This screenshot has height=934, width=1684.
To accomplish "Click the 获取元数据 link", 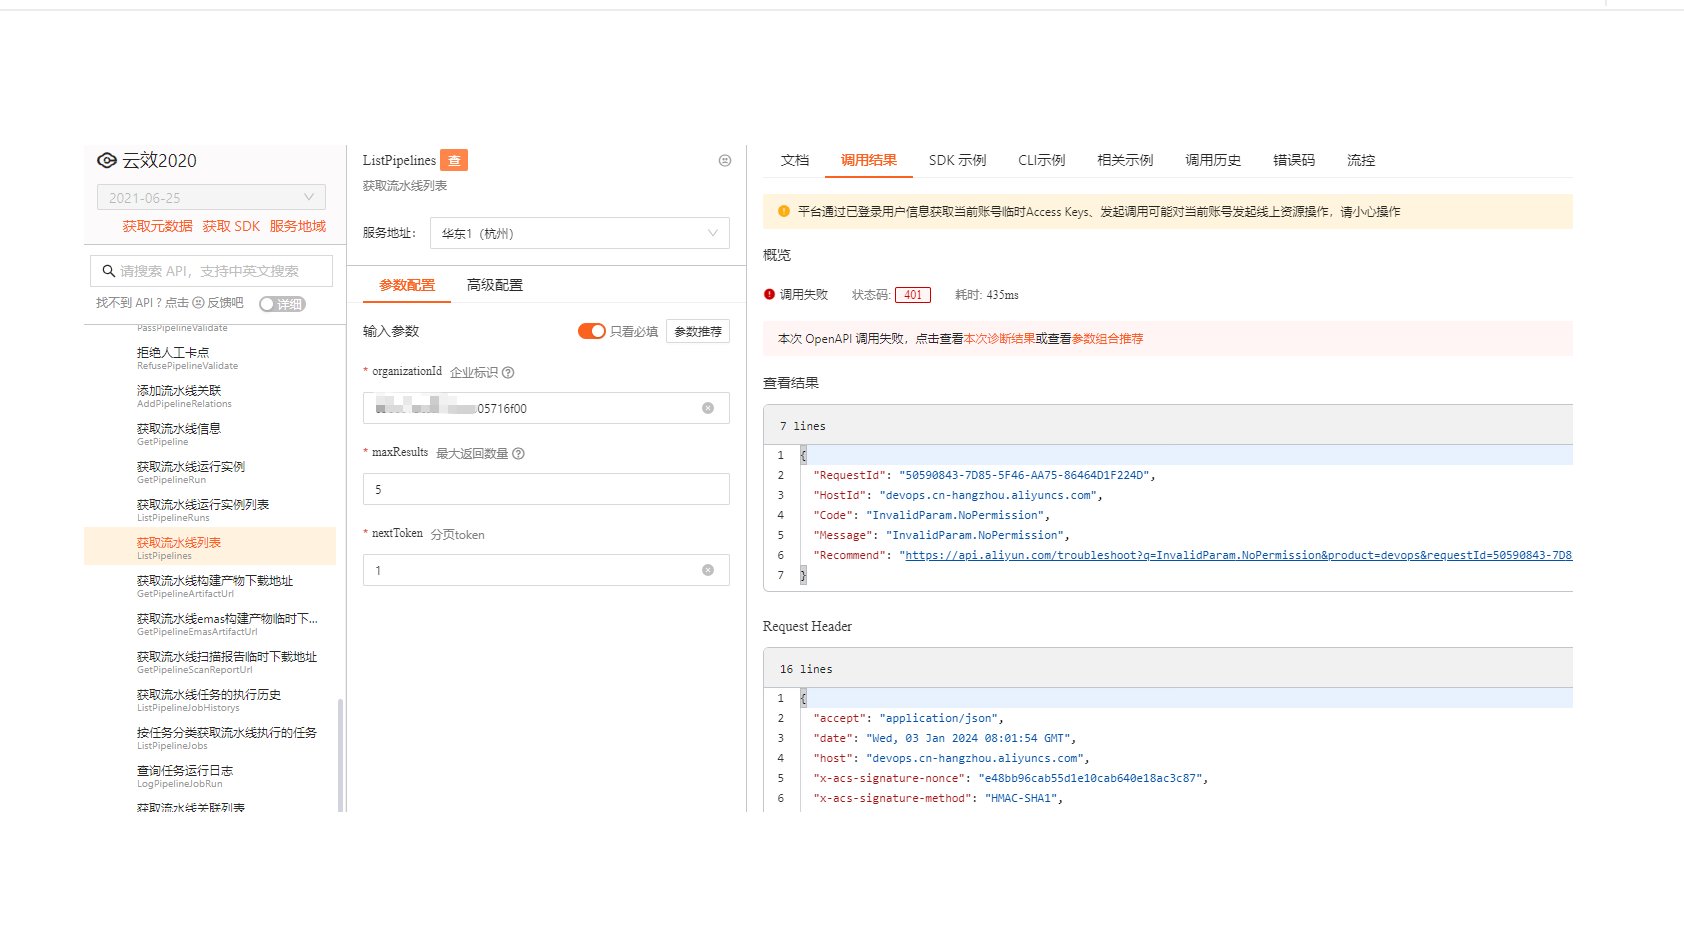I will point(157,226).
